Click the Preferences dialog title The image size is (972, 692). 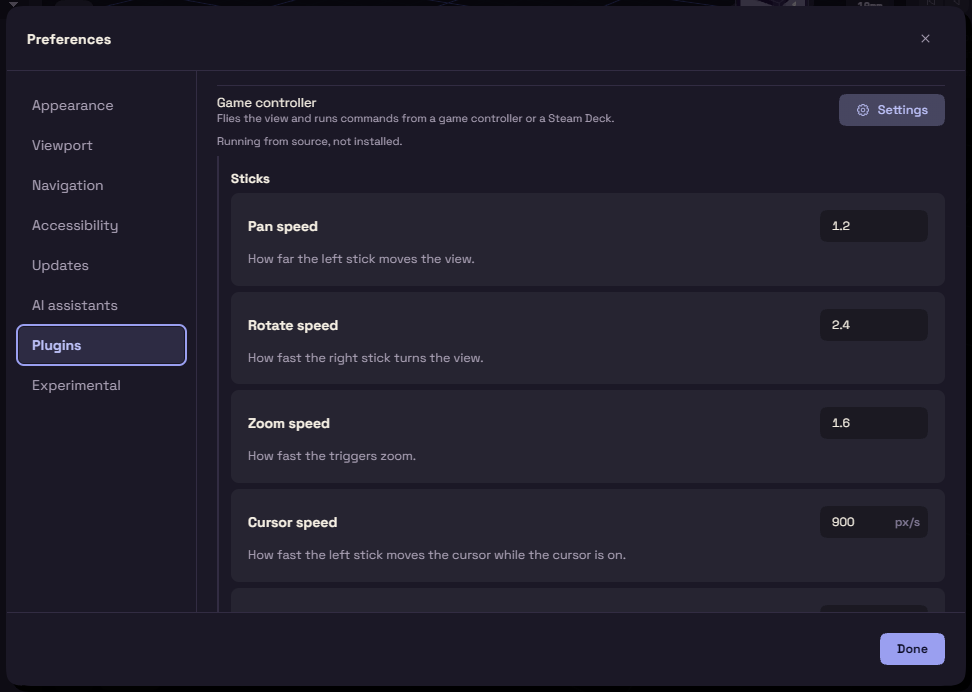[x=69, y=39]
